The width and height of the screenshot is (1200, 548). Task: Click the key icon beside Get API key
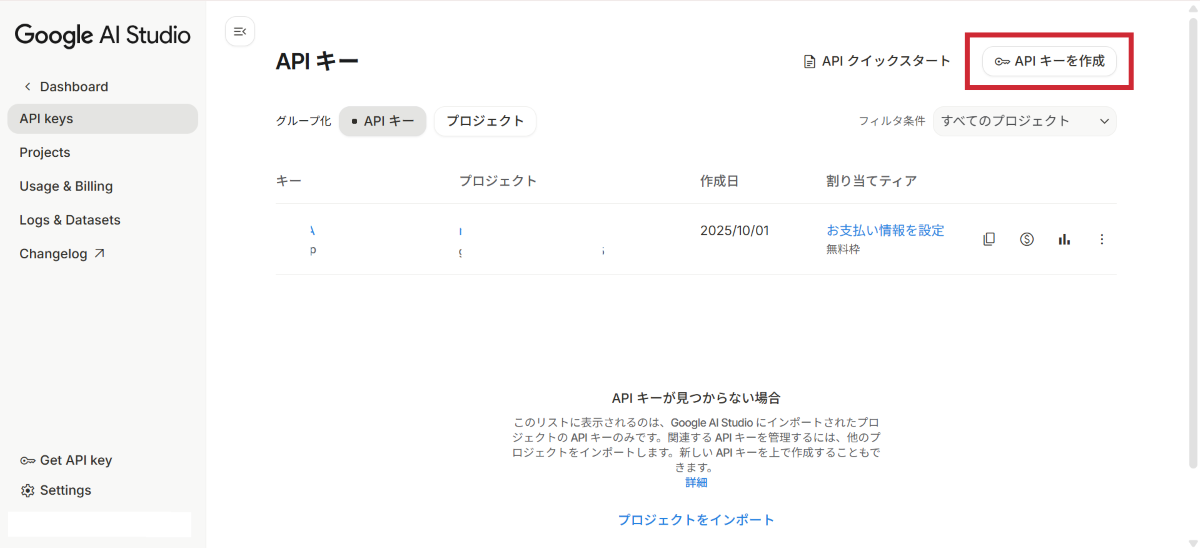(28, 461)
